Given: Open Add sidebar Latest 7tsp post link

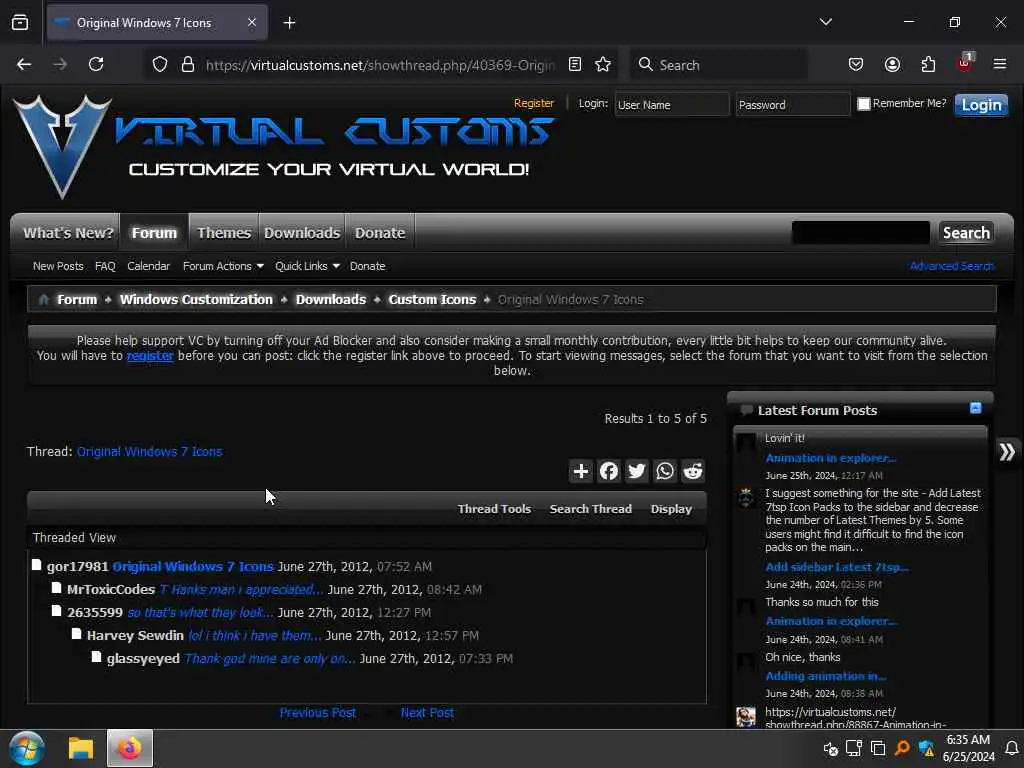Looking at the screenshot, I should click(837, 567).
